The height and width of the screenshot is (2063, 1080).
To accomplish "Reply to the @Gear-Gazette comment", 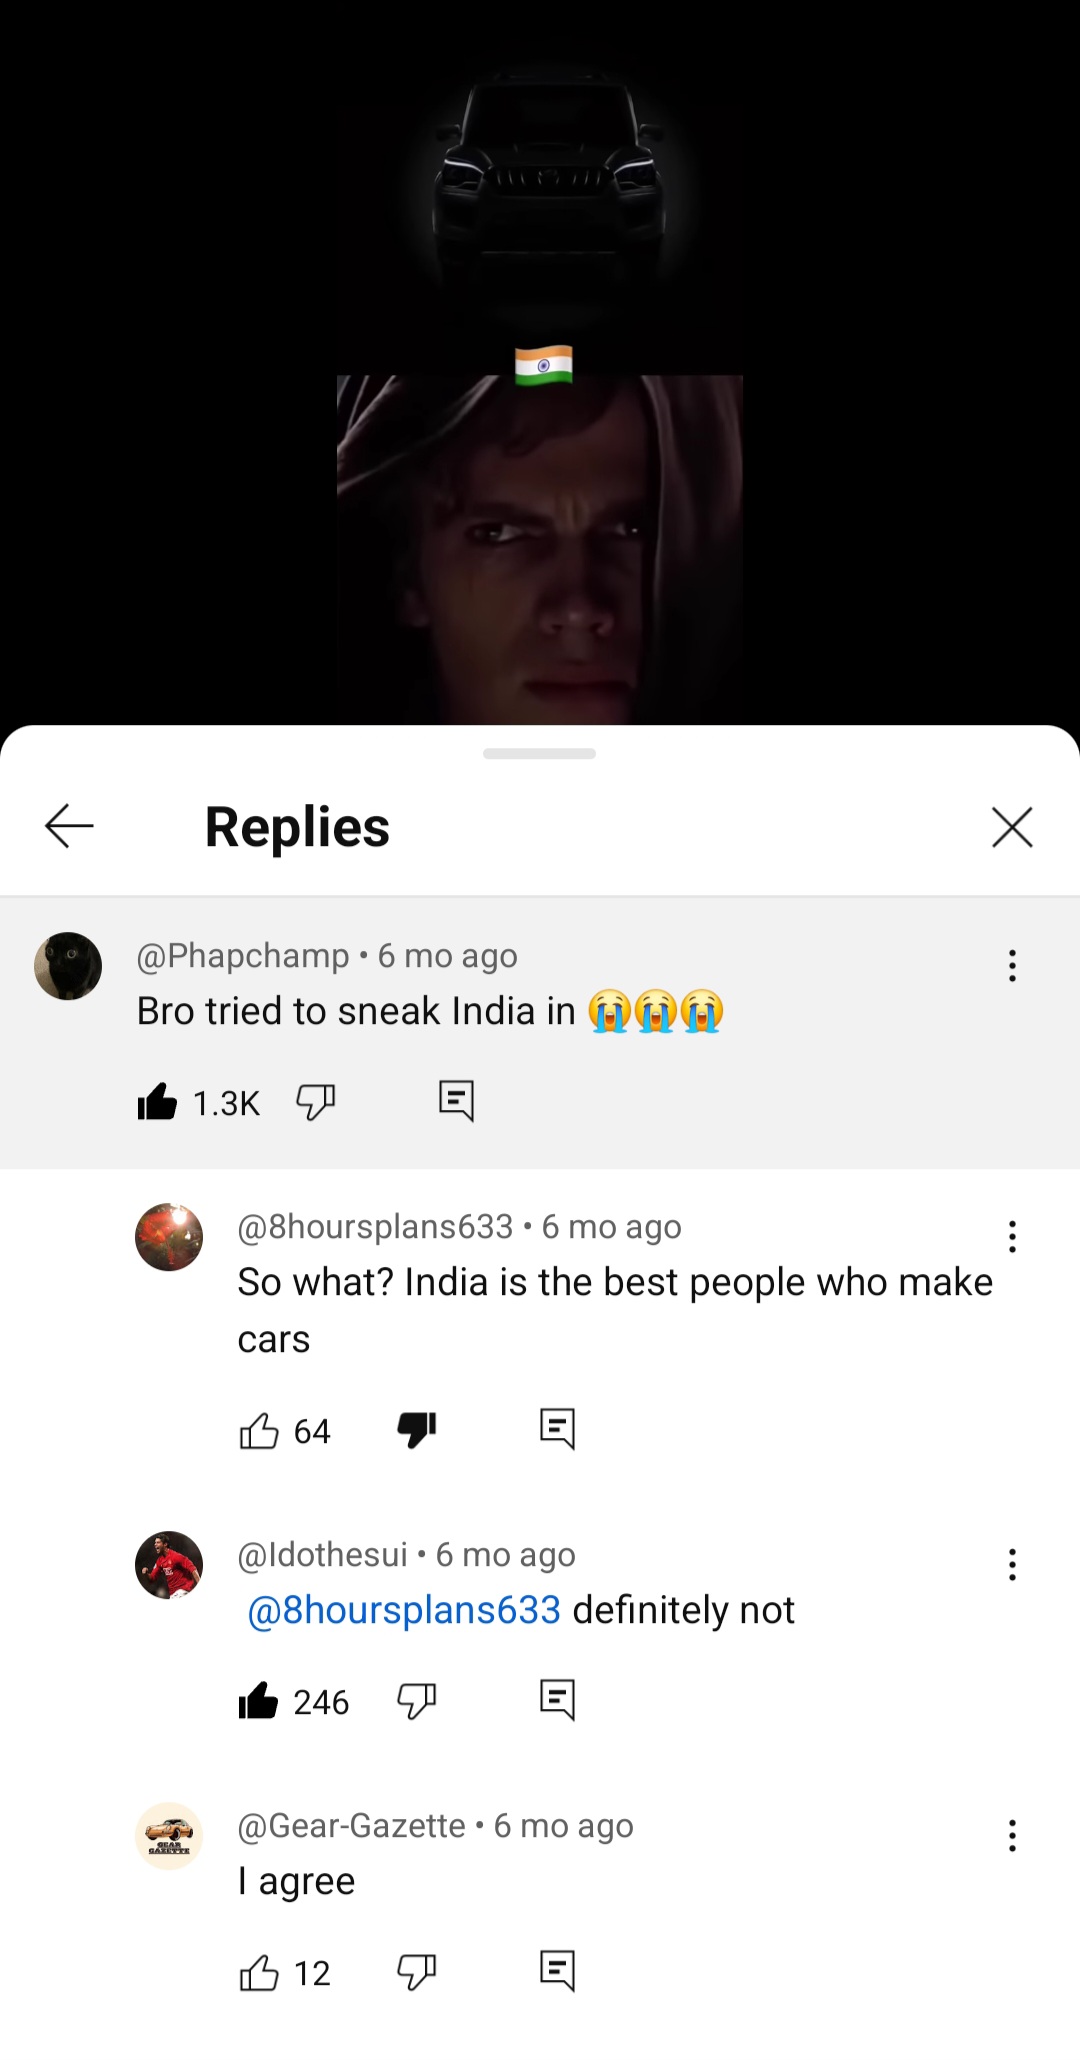I will click(x=557, y=1972).
